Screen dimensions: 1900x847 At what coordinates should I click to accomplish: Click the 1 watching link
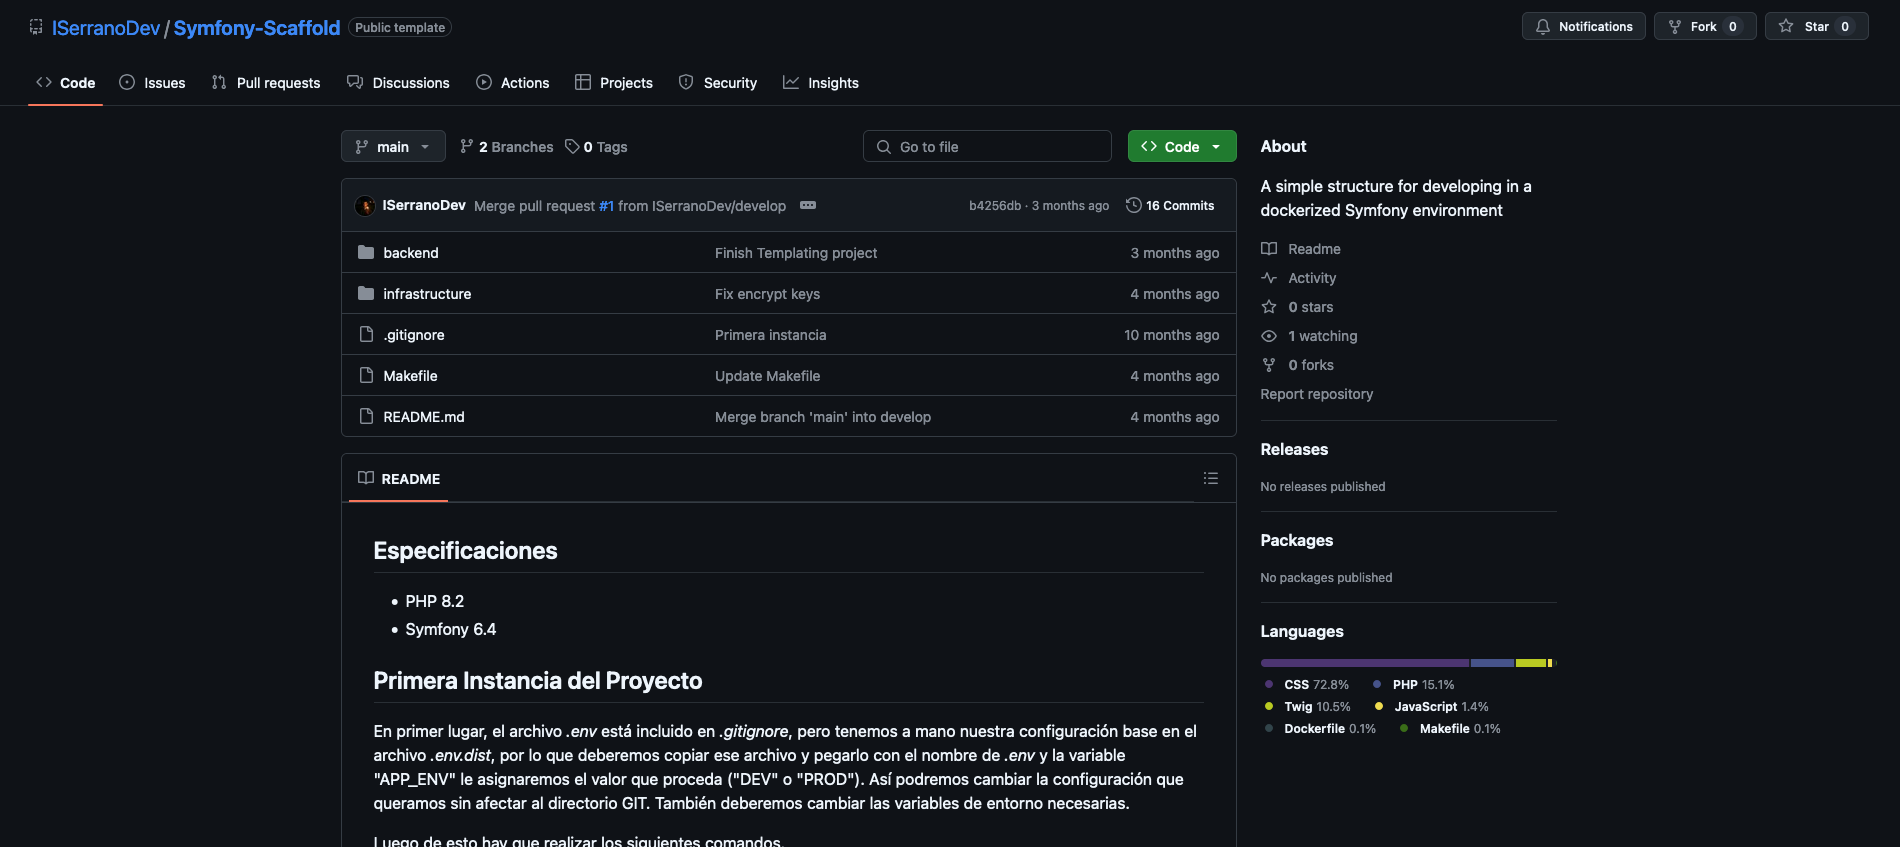click(1309, 336)
